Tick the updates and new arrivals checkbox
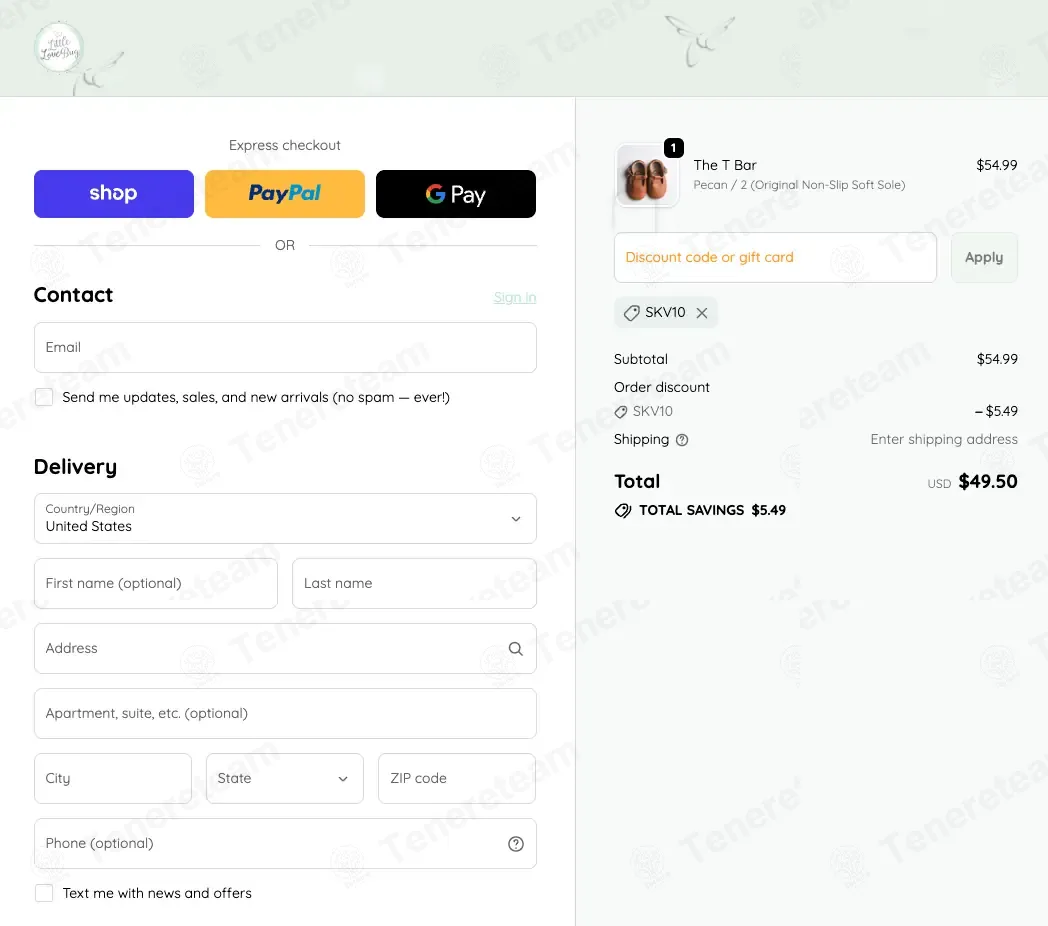Viewport: 1048px width, 926px height. click(x=44, y=397)
